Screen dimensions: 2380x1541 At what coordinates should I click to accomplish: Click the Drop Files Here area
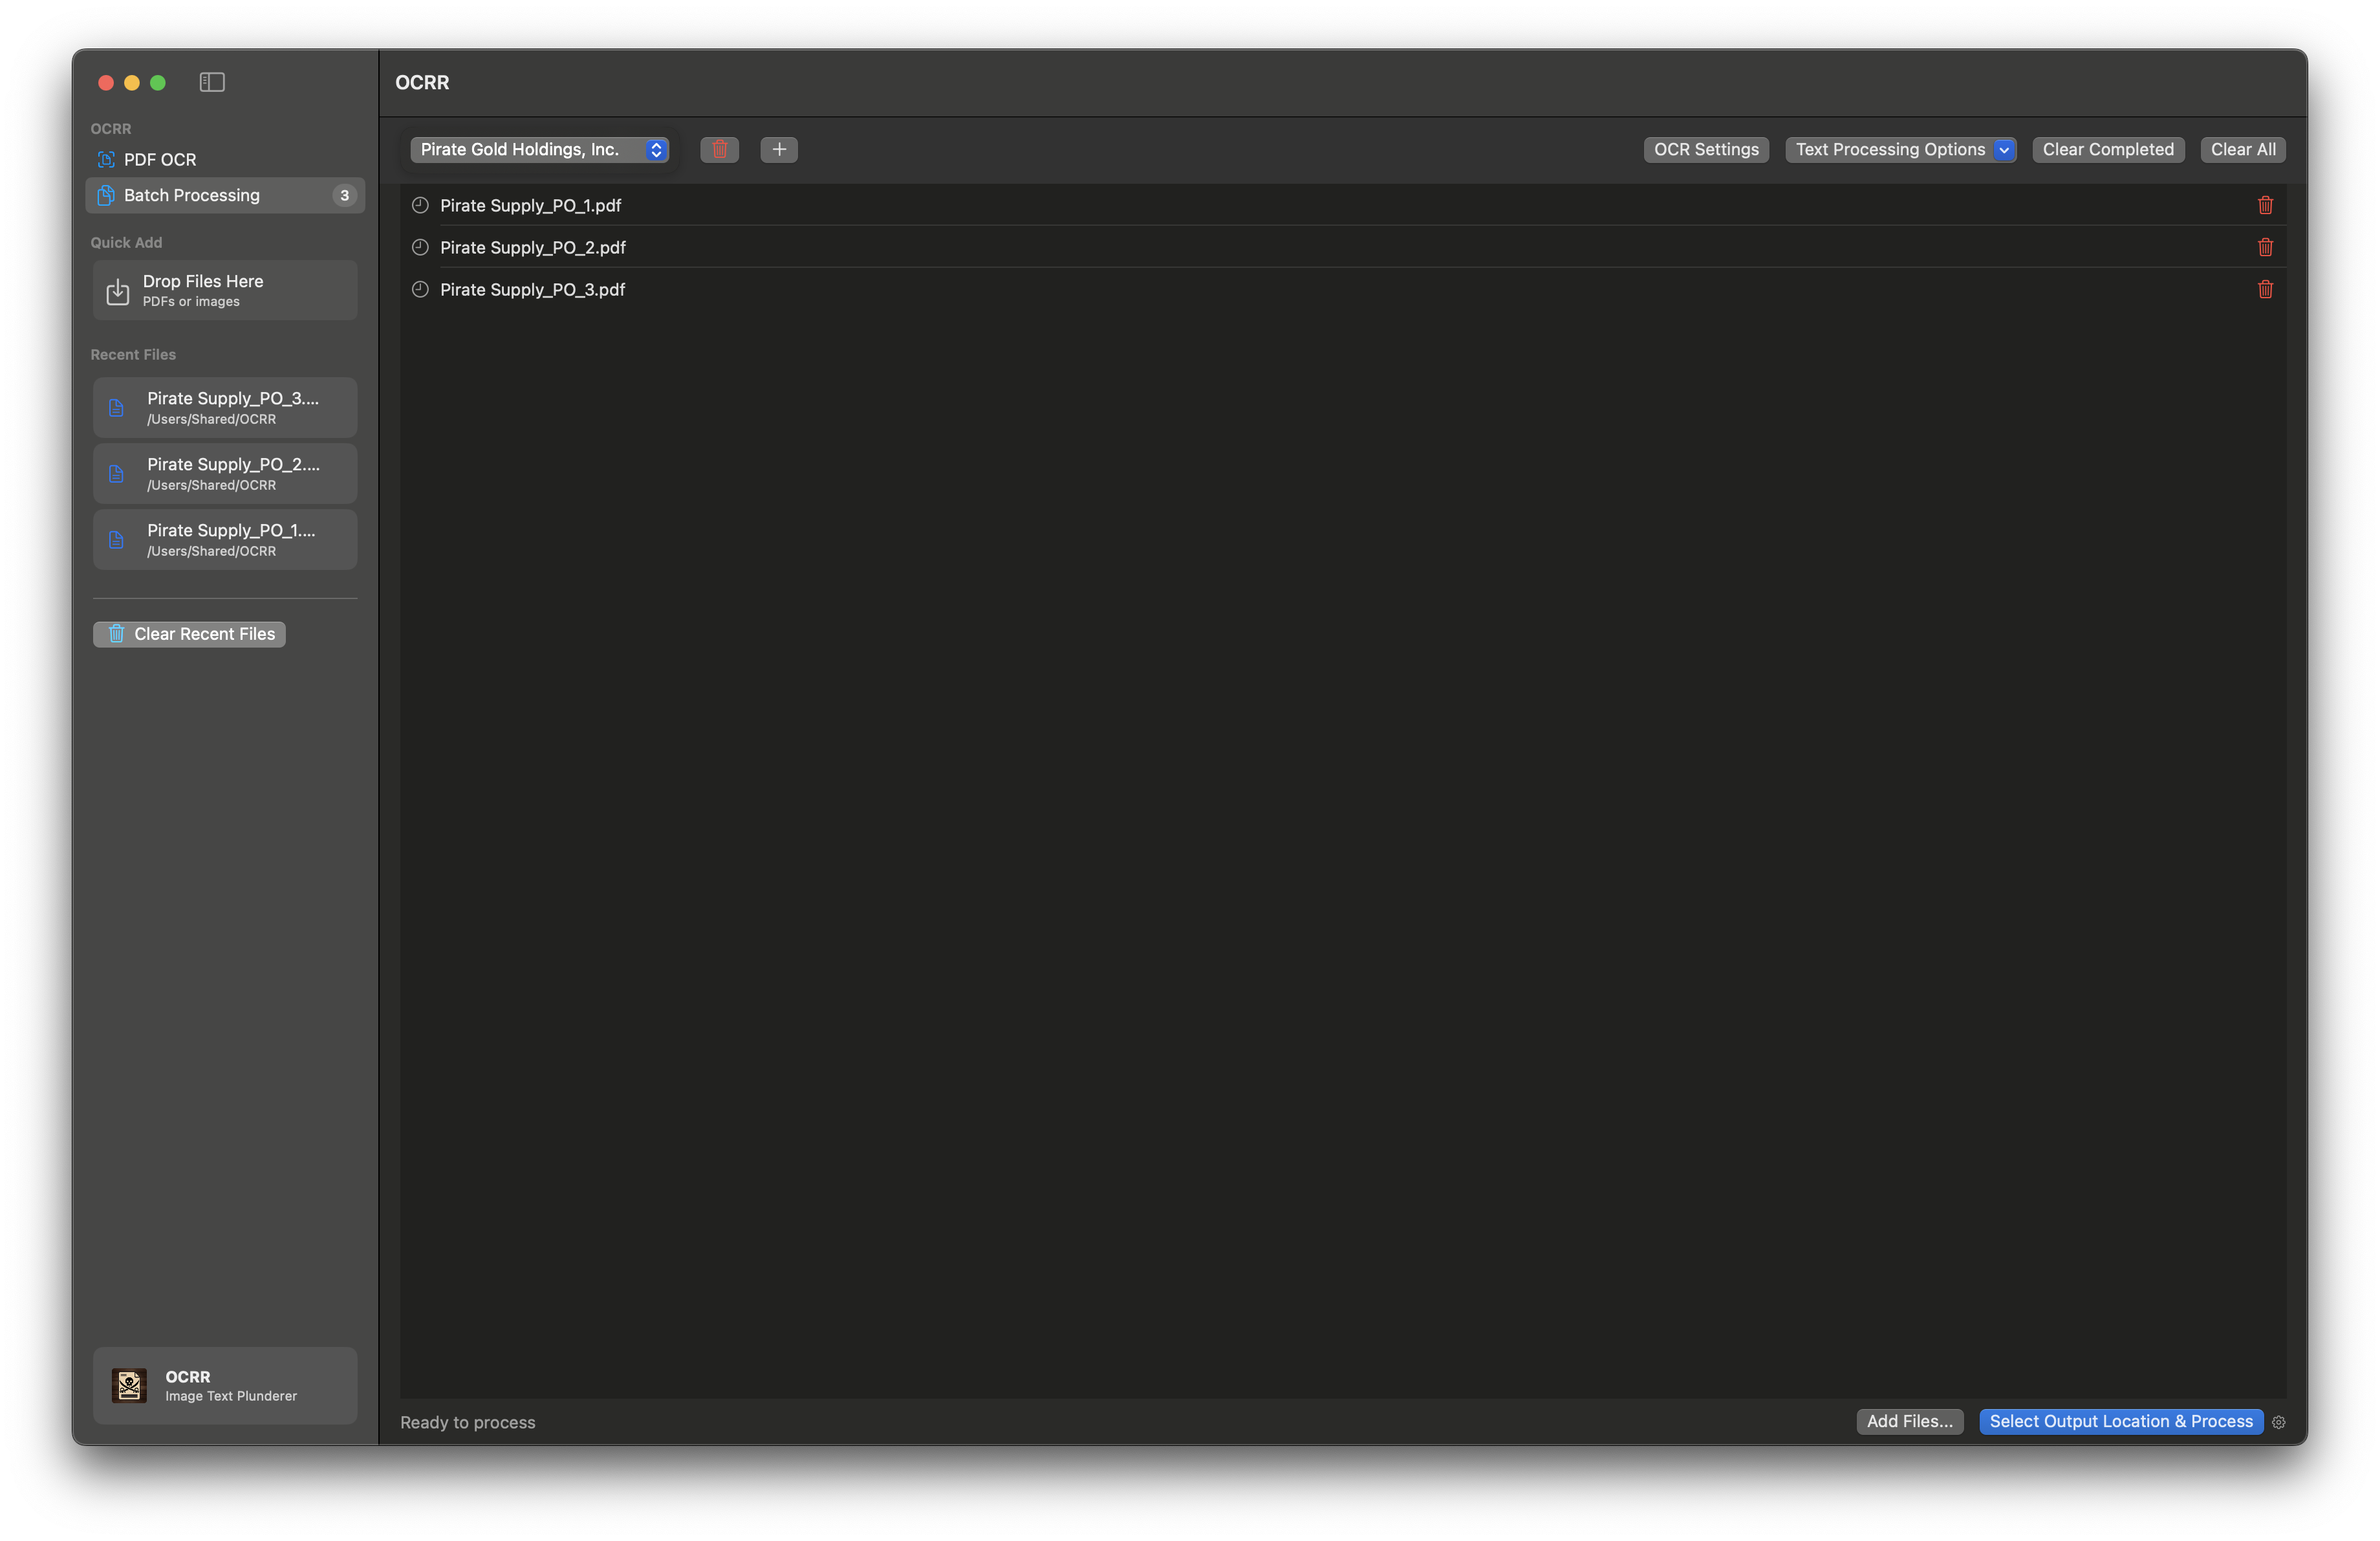pyautogui.click(x=225, y=290)
